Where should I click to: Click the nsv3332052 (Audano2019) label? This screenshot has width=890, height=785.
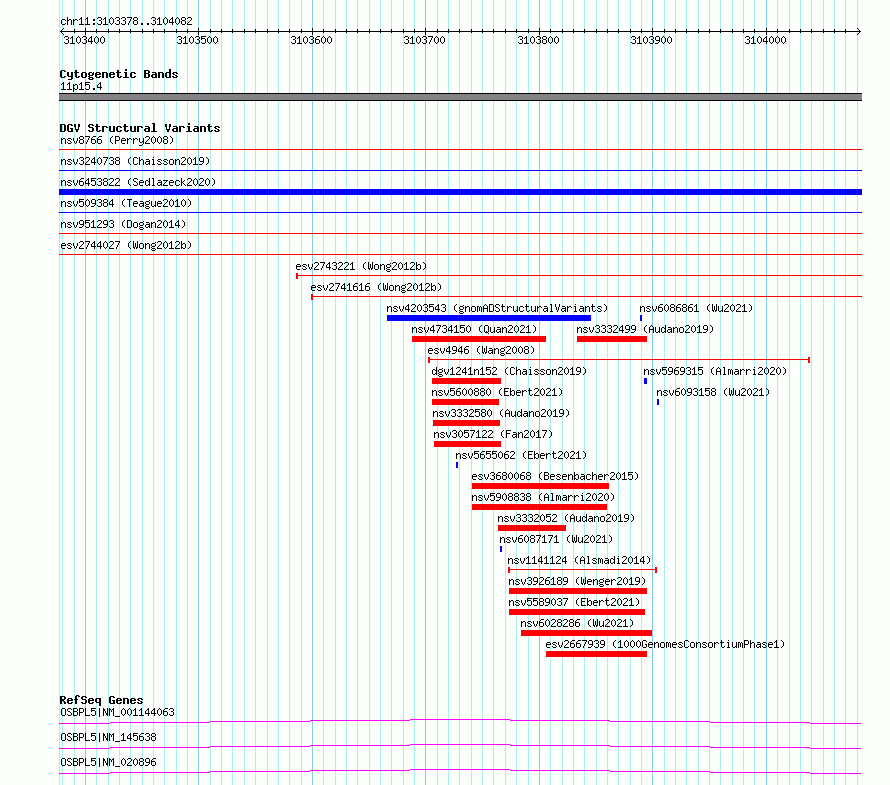pyautogui.click(x=566, y=518)
